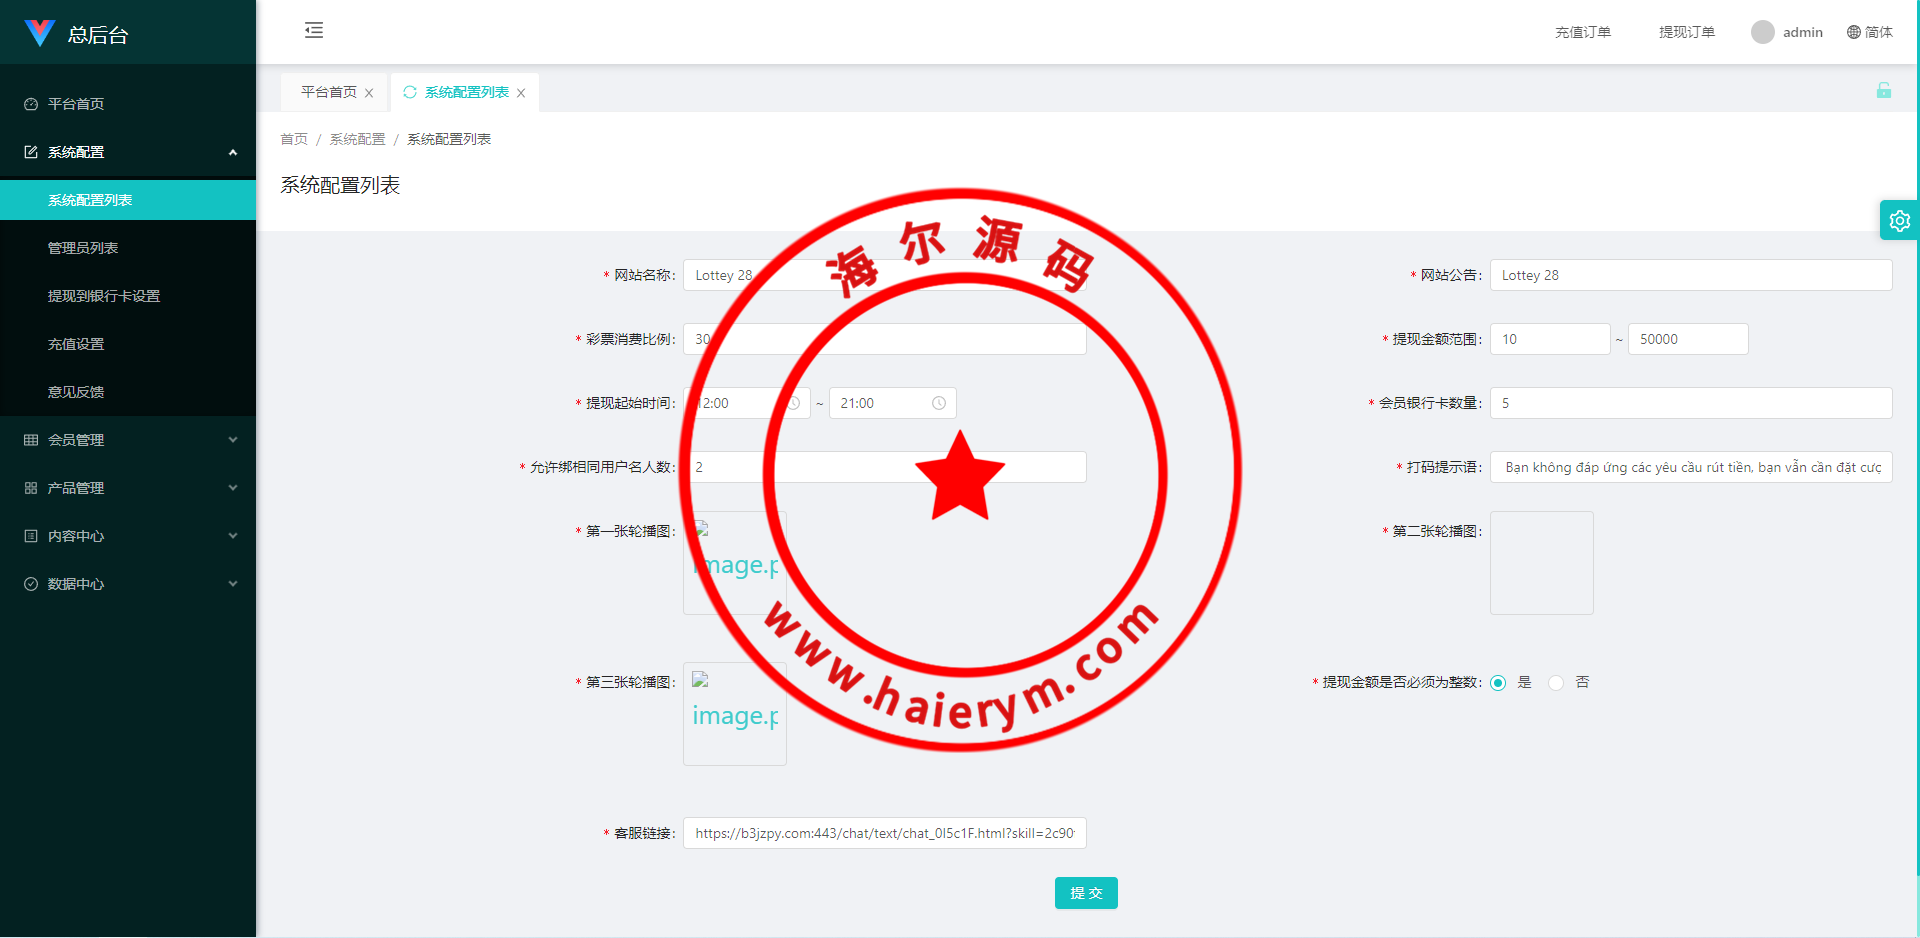Click the 第二张轮播图 image upload box
This screenshot has width=1920, height=938.
tap(1541, 563)
